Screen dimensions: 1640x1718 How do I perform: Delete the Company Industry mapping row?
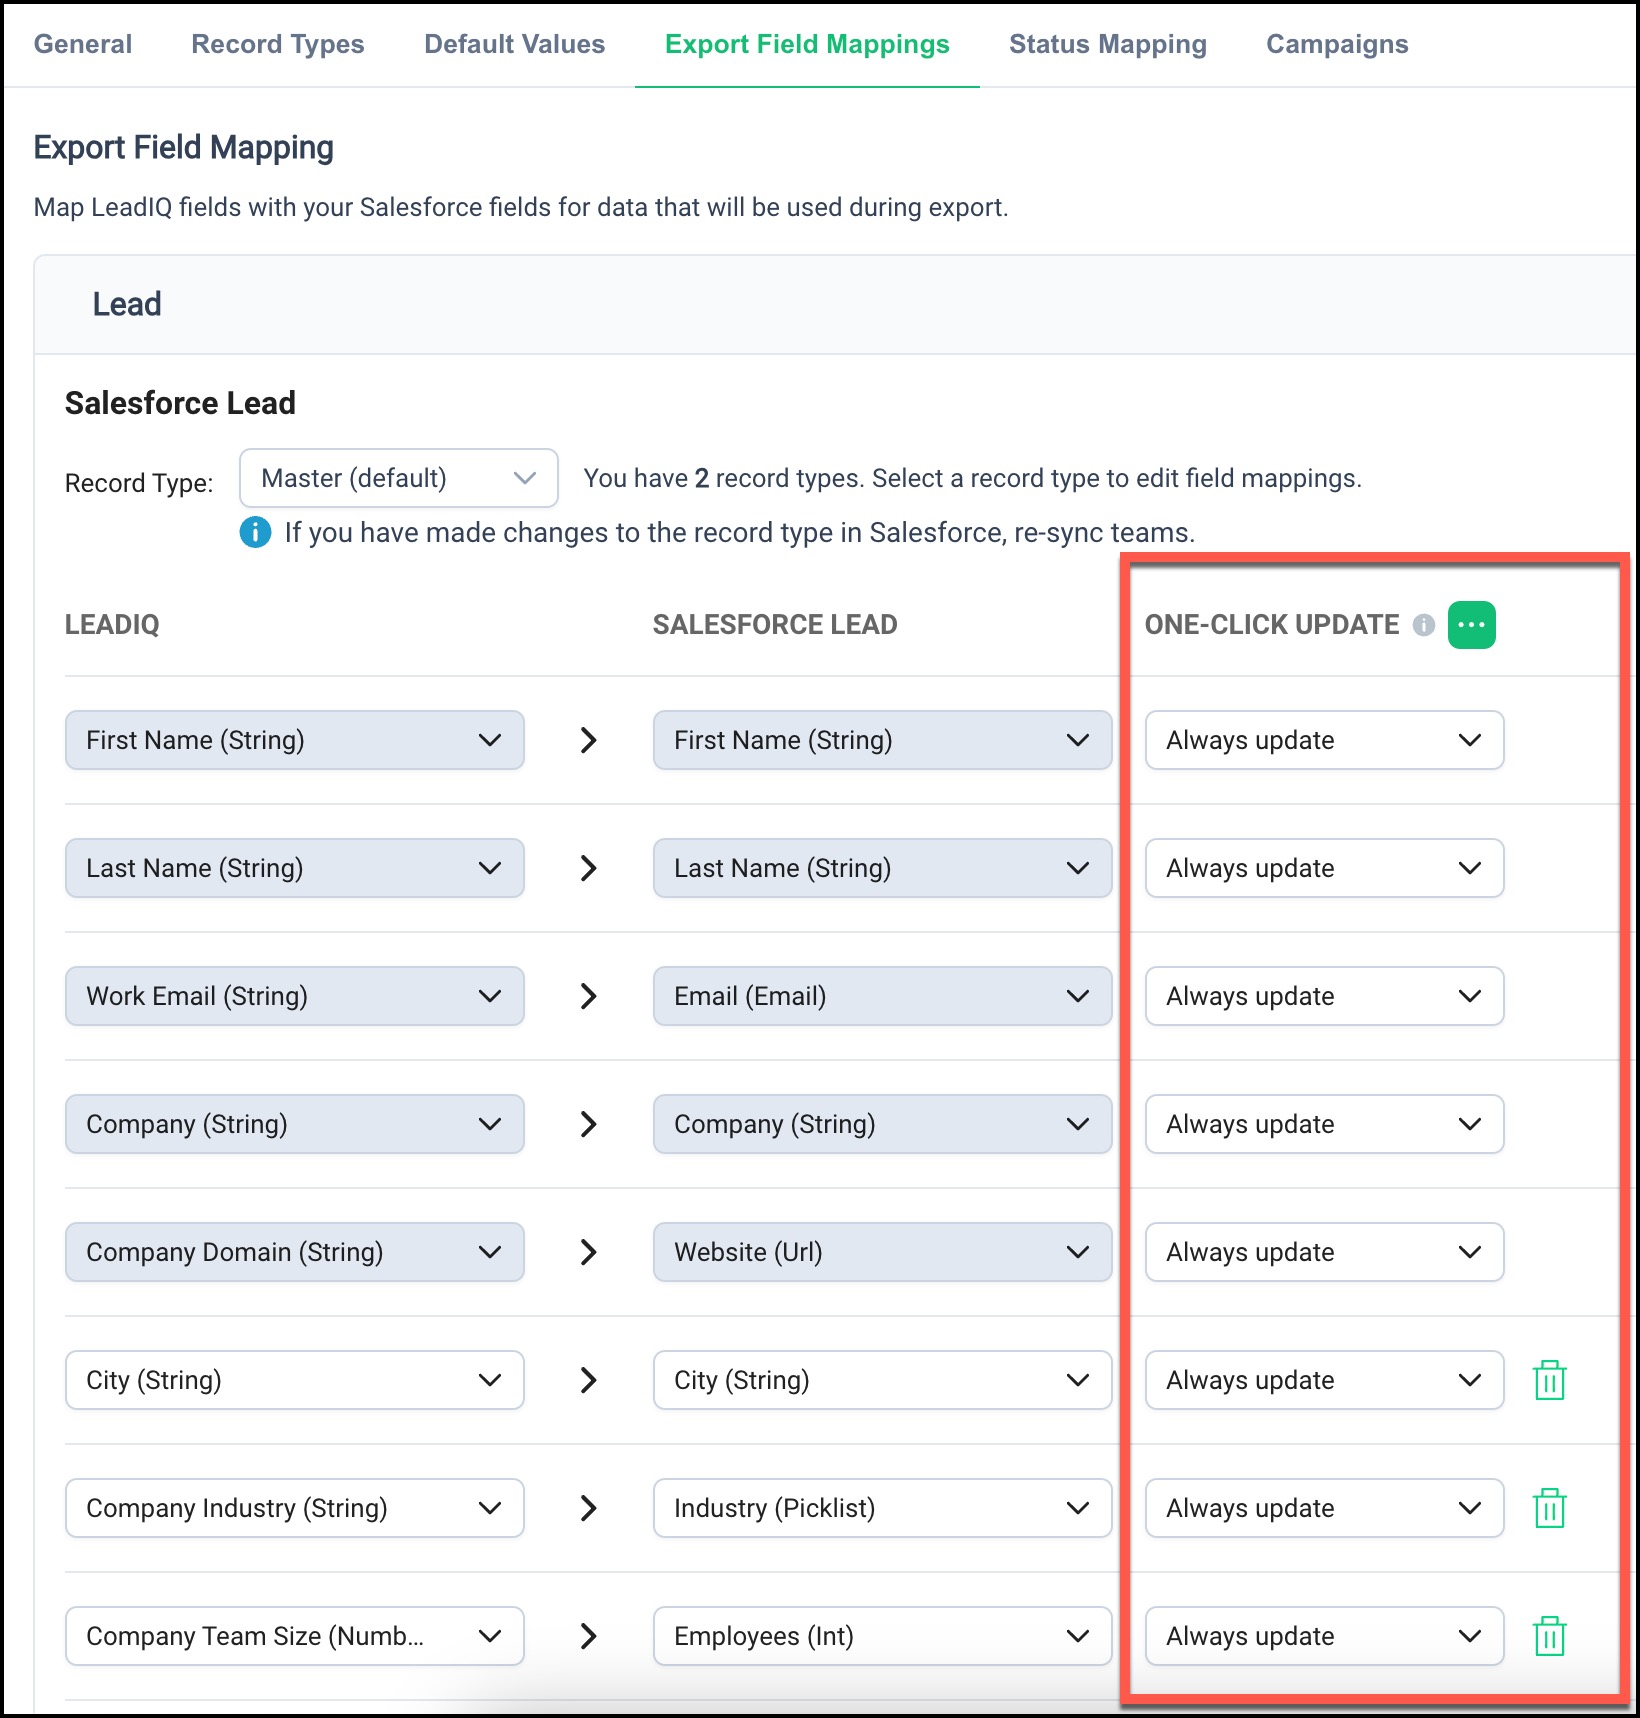[x=1549, y=1508]
